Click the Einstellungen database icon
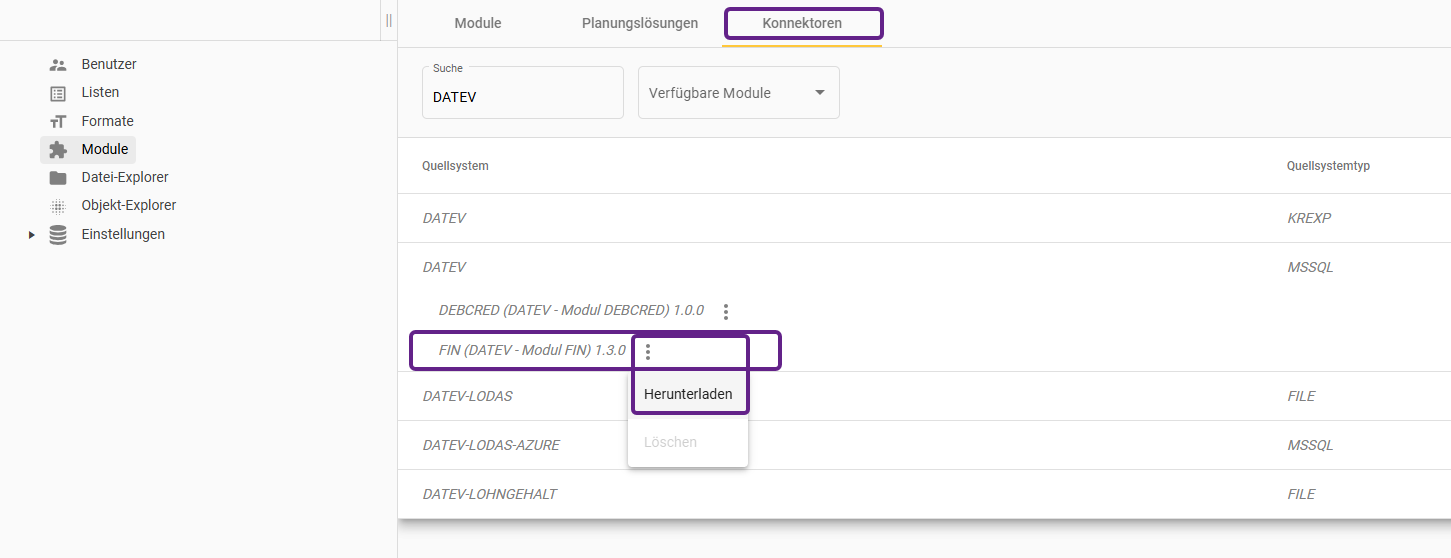The image size is (1451, 558). pyautogui.click(x=58, y=235)
